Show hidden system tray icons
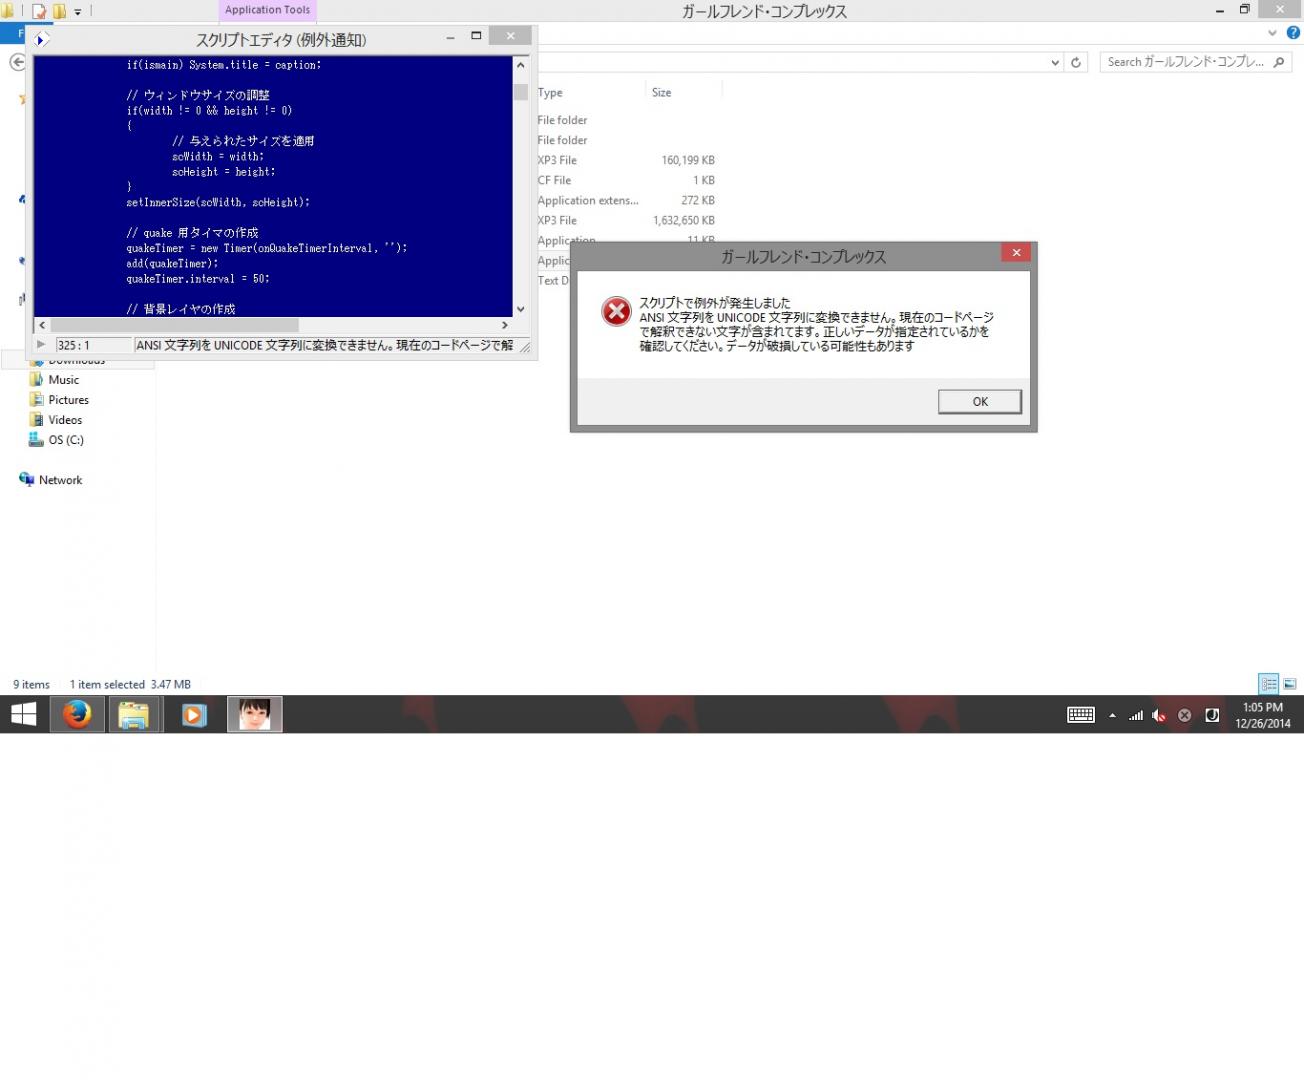The image size is (1304, 1080). 1112,715
